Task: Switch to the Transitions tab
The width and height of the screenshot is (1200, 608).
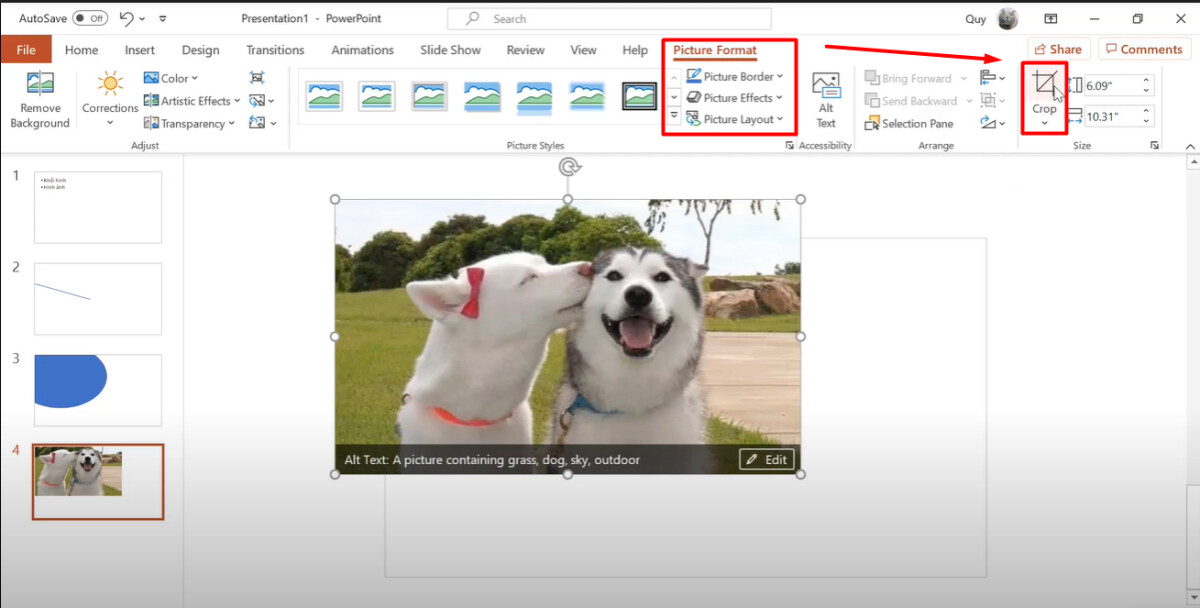Action: 275,50
